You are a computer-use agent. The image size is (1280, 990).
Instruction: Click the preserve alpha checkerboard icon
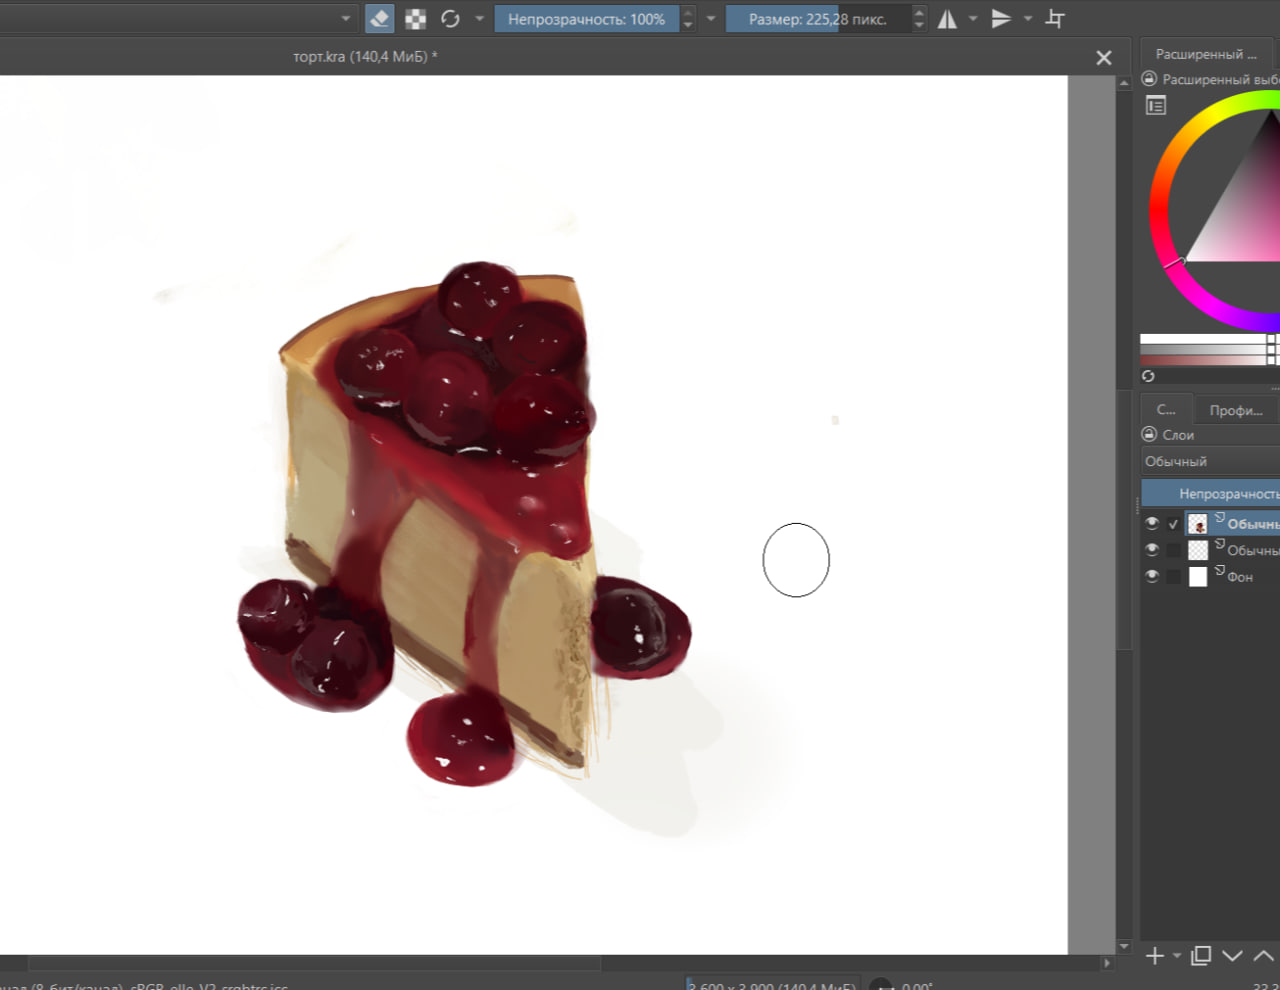click(x=415, y=19)
